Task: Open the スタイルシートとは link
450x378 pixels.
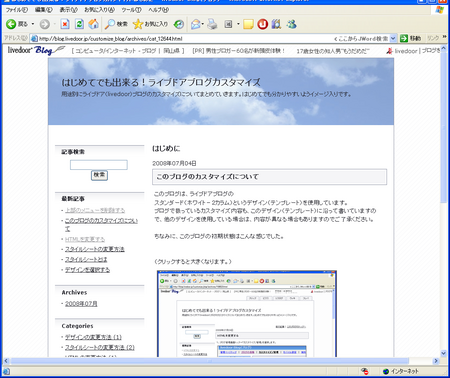Action: coord(86,259)
